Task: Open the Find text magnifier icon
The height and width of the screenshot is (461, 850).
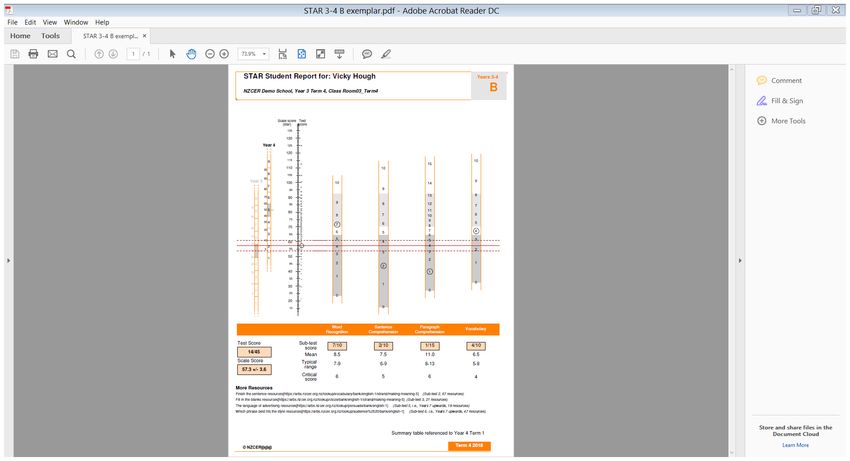Action: coord(71,54)
